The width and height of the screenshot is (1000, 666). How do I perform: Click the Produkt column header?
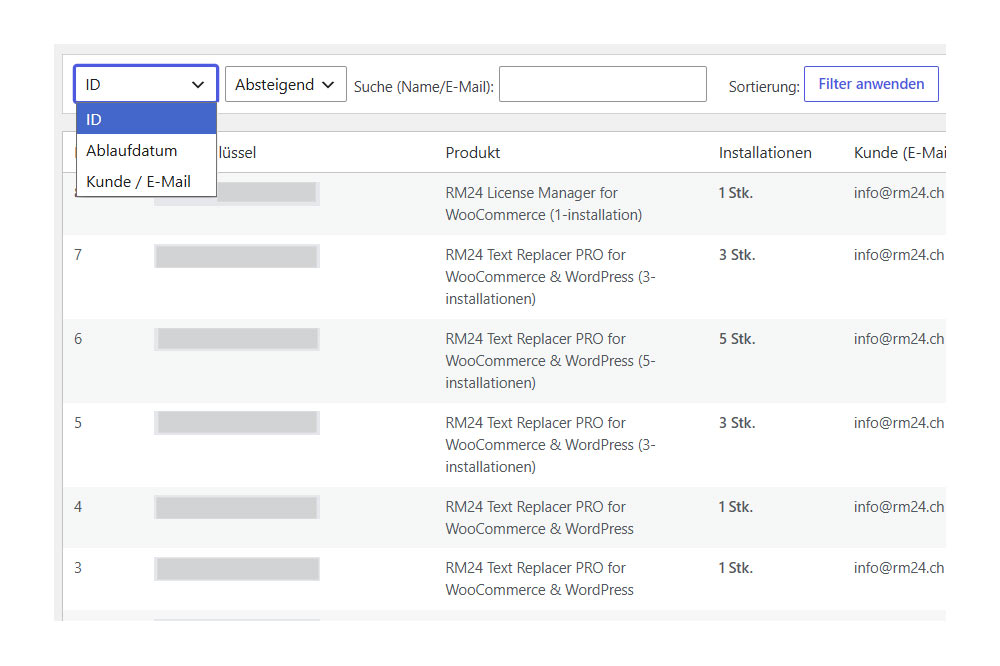click(x=473, y=152)
